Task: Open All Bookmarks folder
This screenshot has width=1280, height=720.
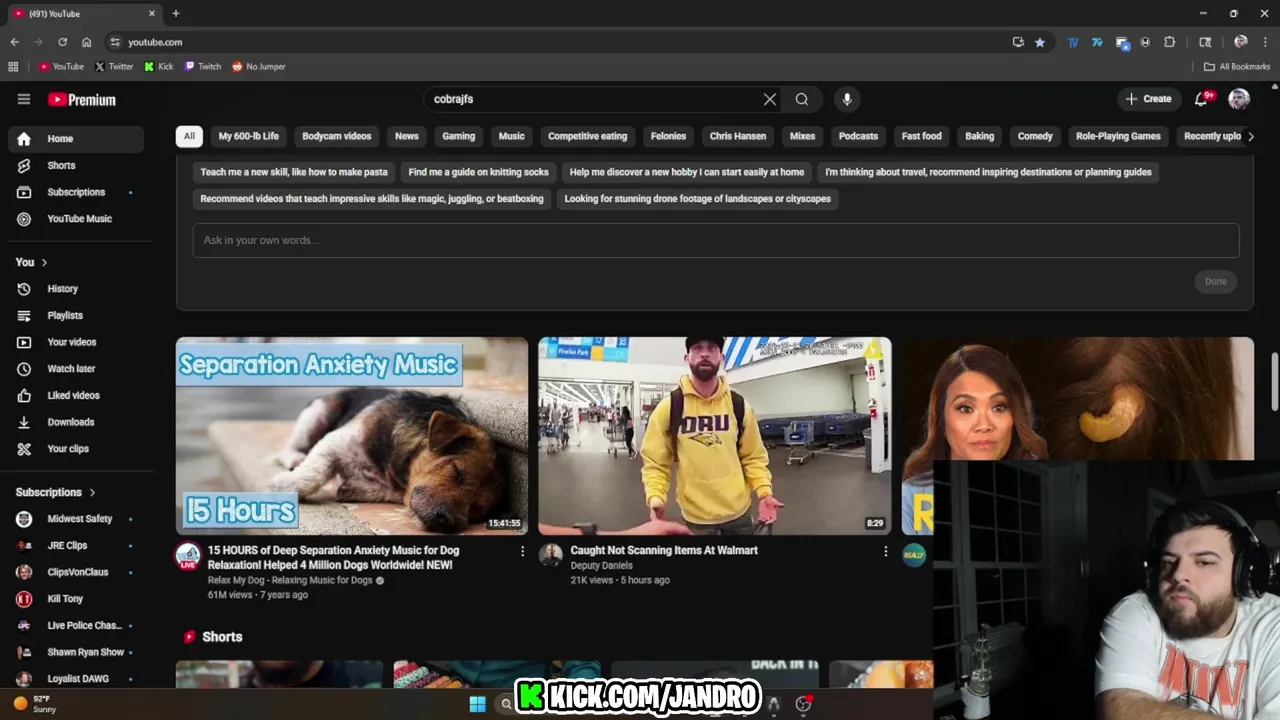Action: (1237, 67)
